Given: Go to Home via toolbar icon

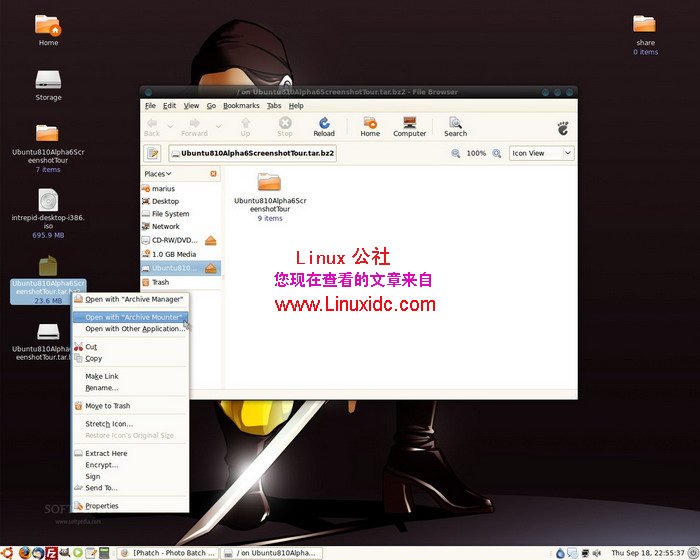Looking at the screenshot, I should (370, 127).
